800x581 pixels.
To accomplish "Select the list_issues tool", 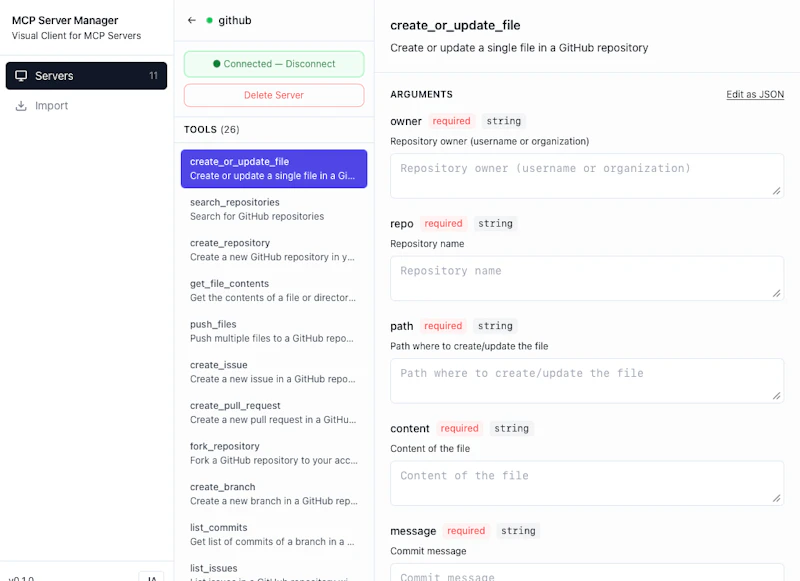I will coord(274,571).
